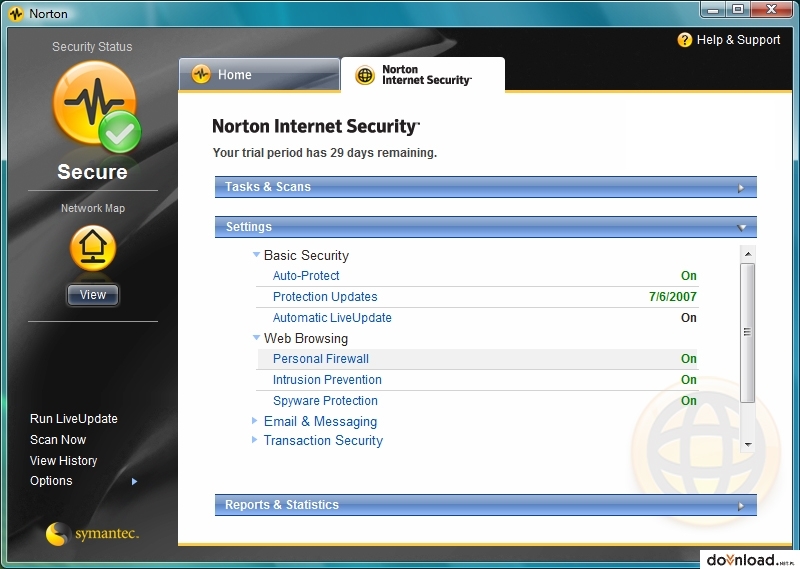Collapse the Basic Security group

point(257,254)
